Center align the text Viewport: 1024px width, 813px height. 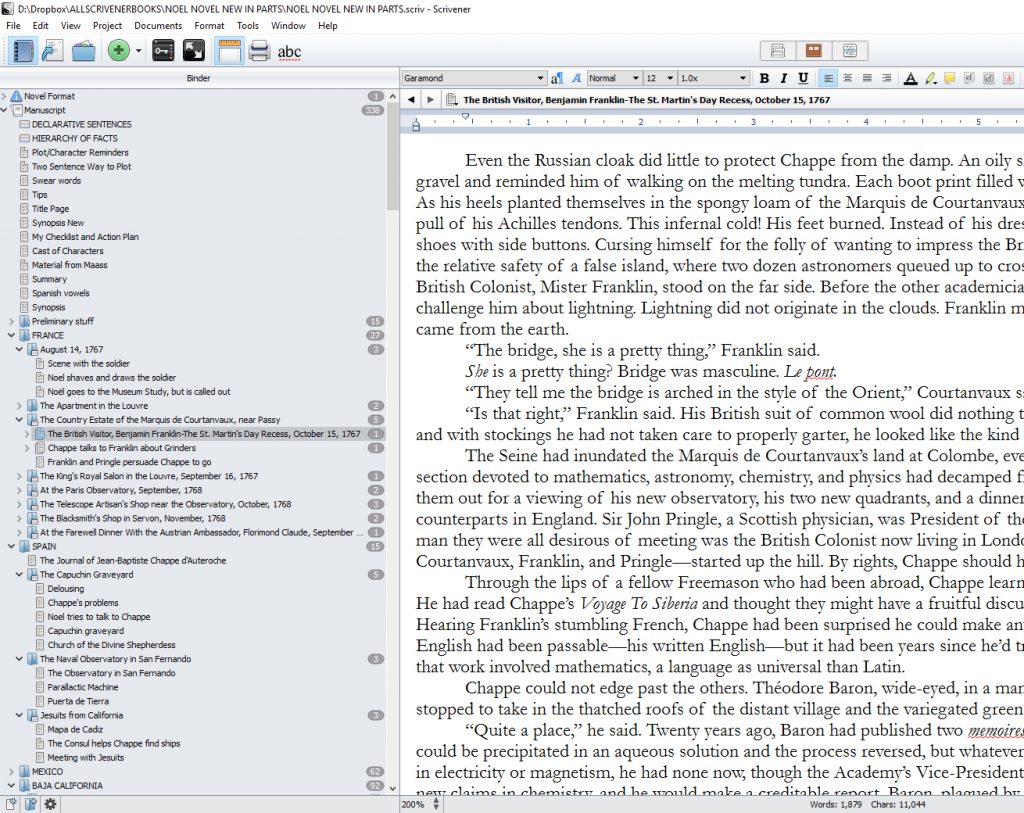click(x=848, y=78)
